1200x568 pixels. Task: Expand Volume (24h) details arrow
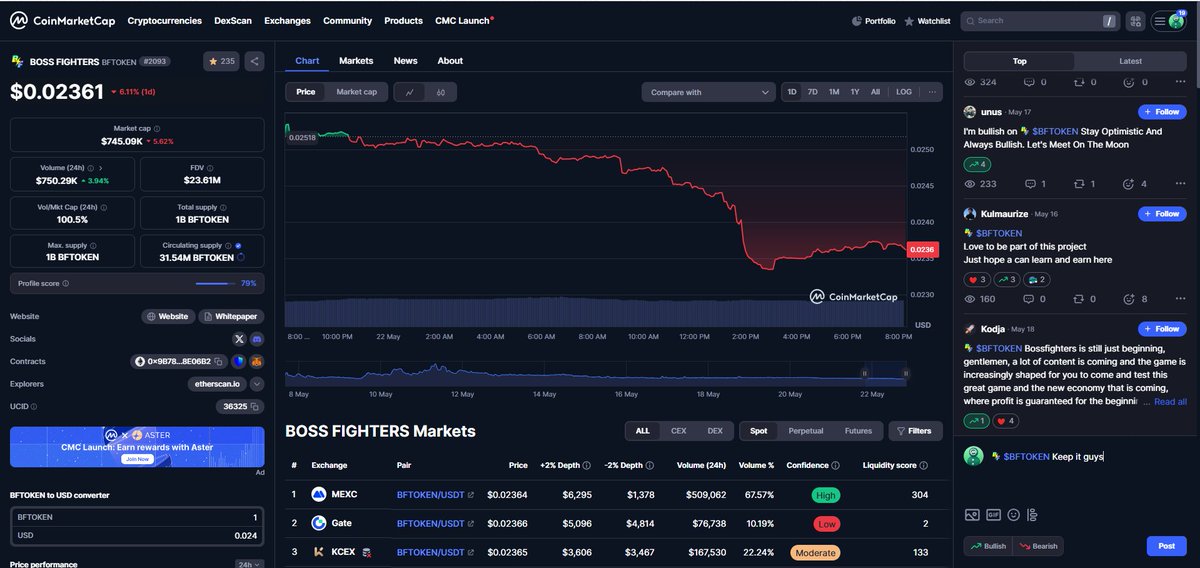(101, 168)
